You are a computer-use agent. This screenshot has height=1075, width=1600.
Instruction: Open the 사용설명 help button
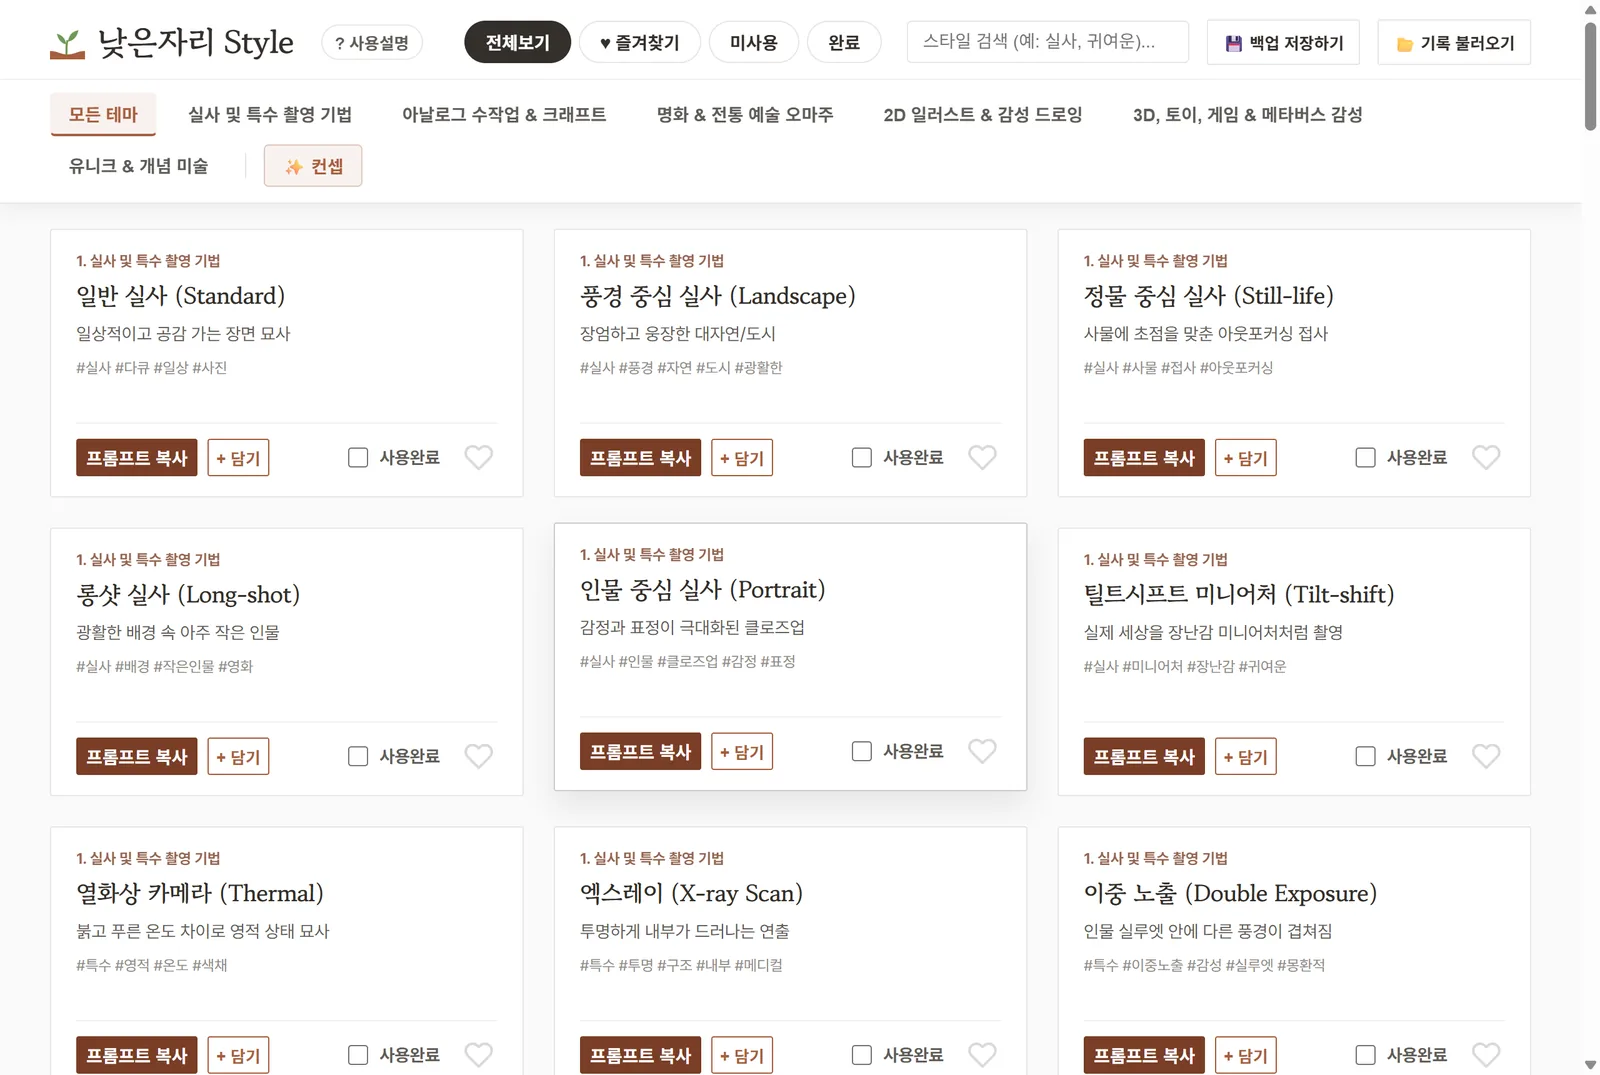[372, 43]
